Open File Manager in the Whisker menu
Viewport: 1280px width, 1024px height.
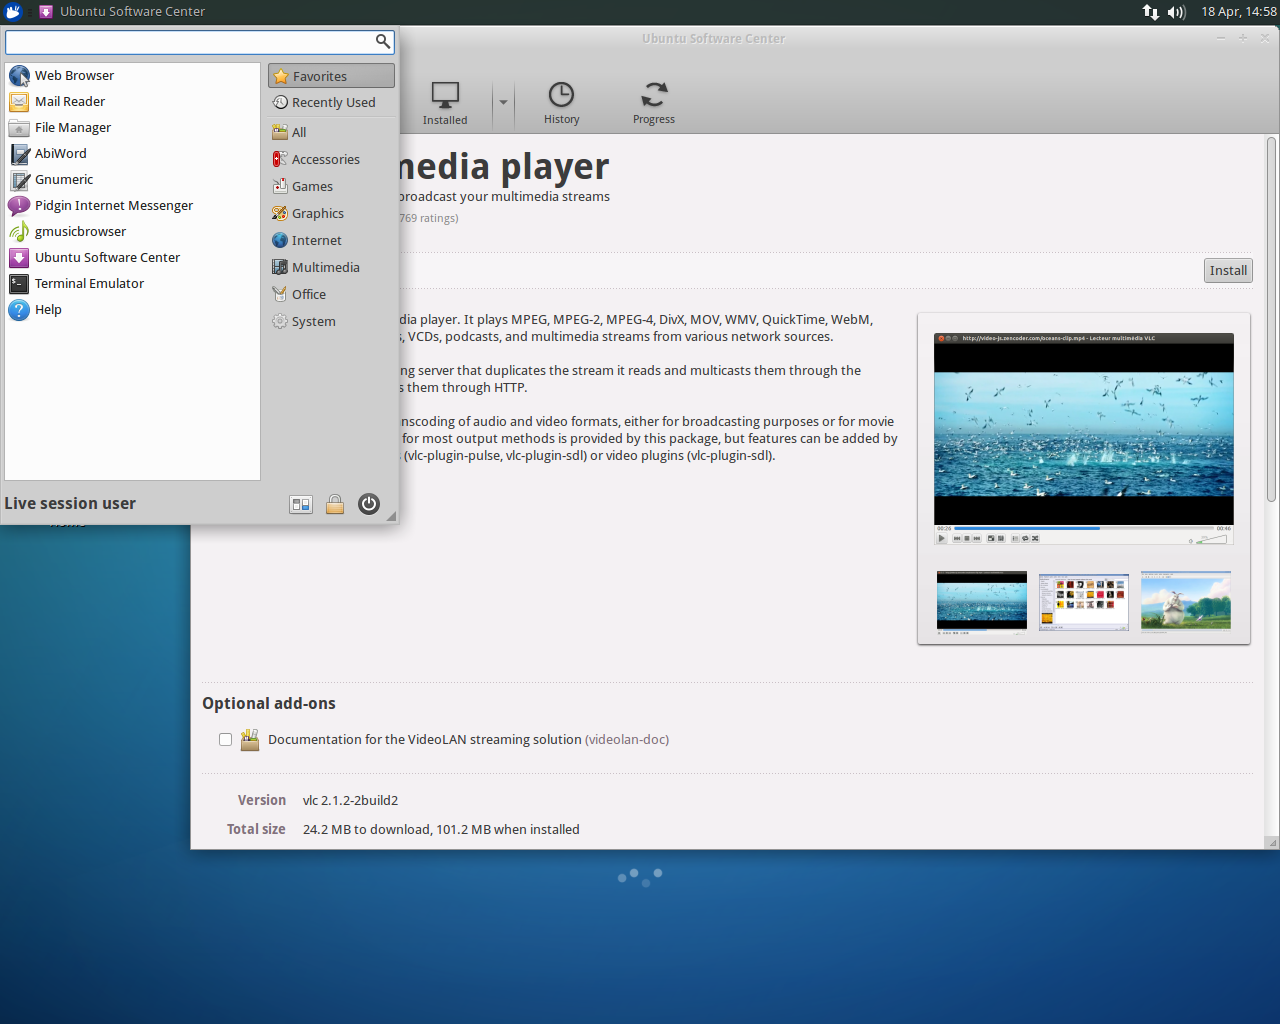coord(132,128)
